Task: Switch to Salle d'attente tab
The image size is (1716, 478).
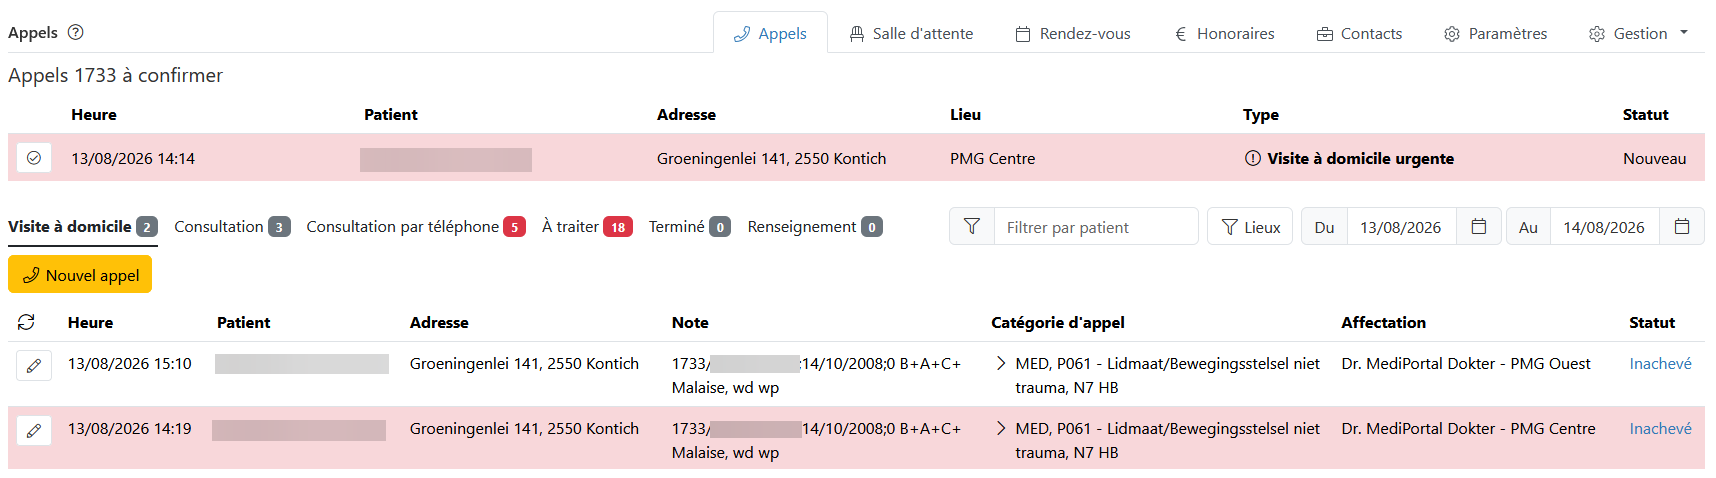Action: pos(911,33)
